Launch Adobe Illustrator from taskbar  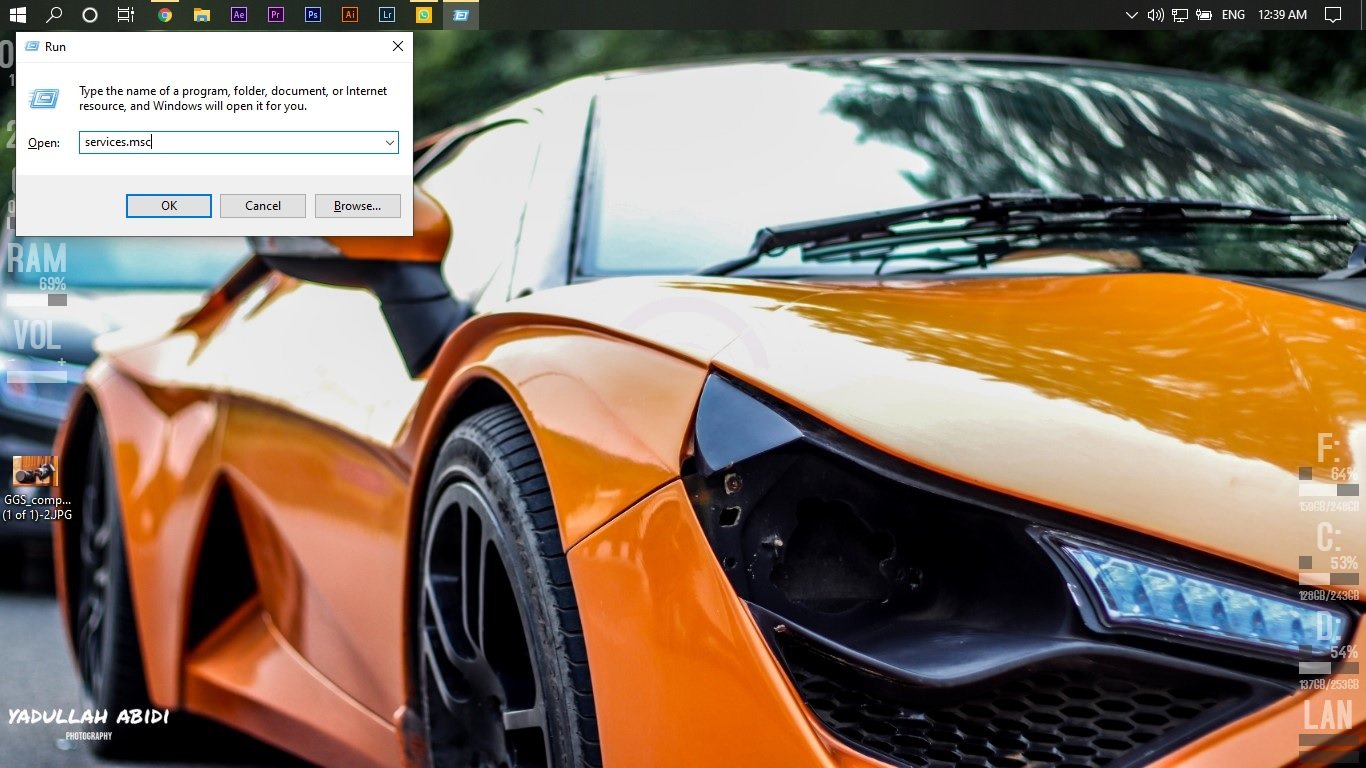pos(349,15)
